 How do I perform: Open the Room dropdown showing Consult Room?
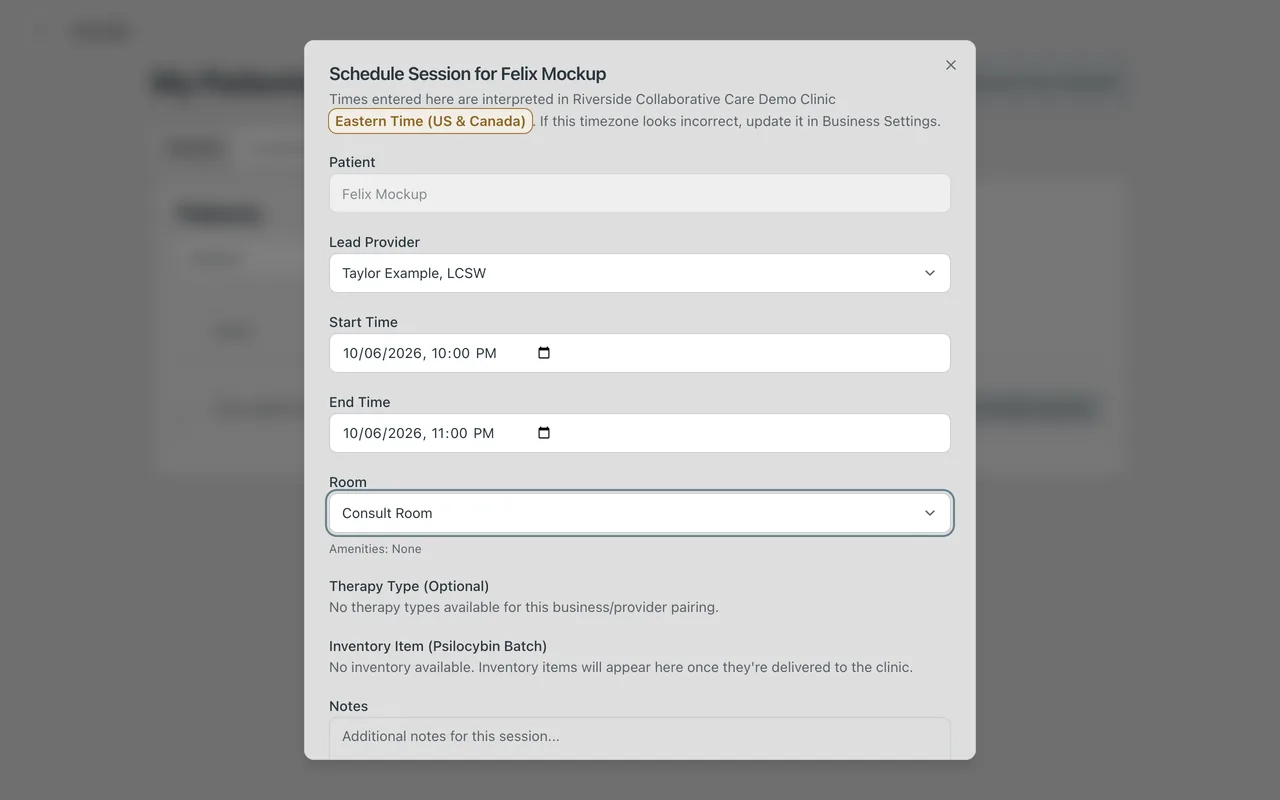640,513
